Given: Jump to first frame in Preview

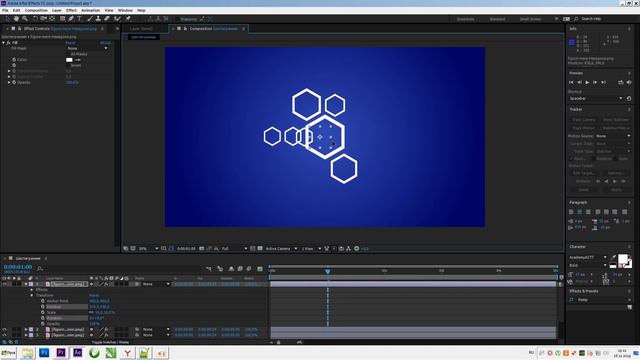Looking at the screenshot, I should (x=571, y=82).
